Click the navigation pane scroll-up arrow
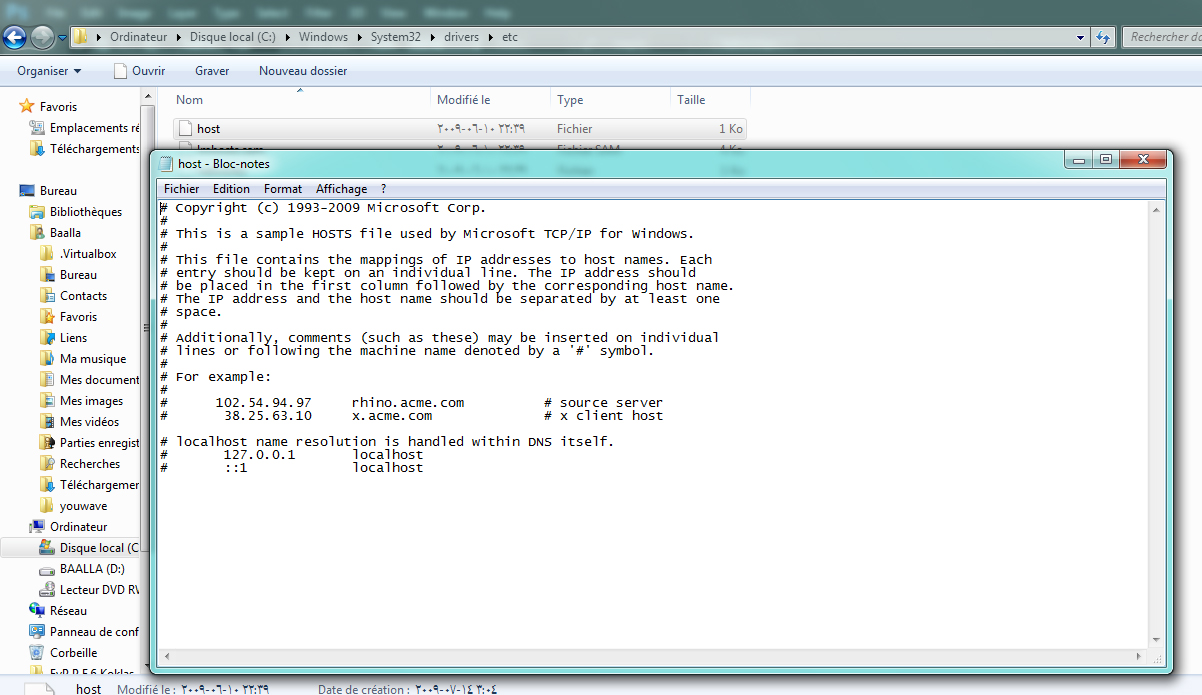This screenshot has height=695, width=1202. pos(148,96)
